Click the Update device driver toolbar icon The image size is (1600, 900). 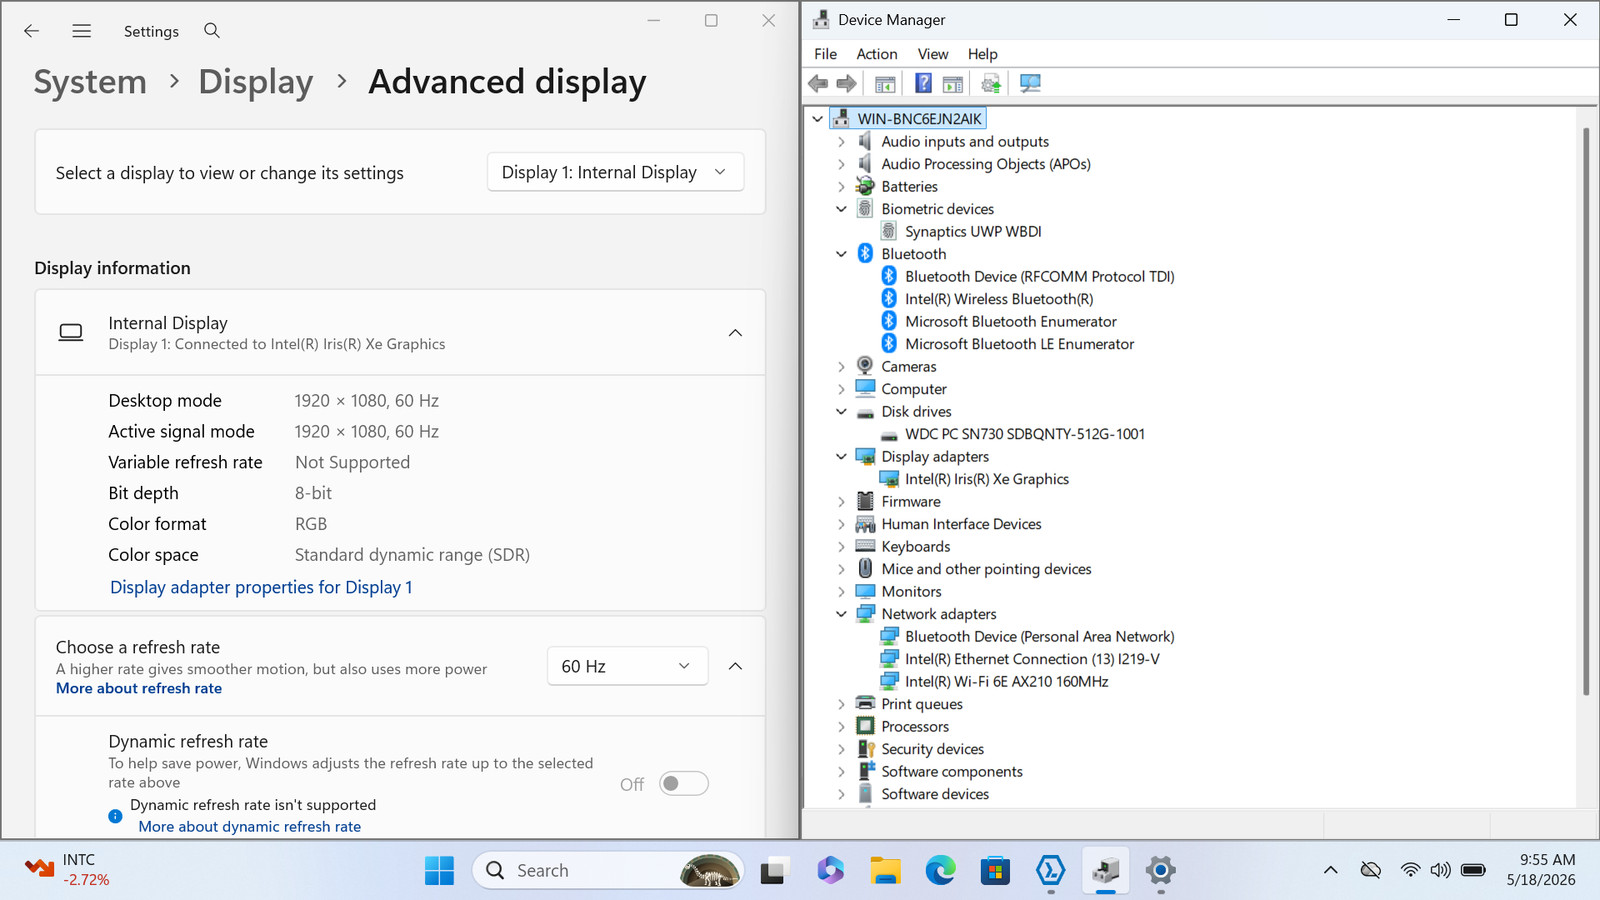[991, 84]
